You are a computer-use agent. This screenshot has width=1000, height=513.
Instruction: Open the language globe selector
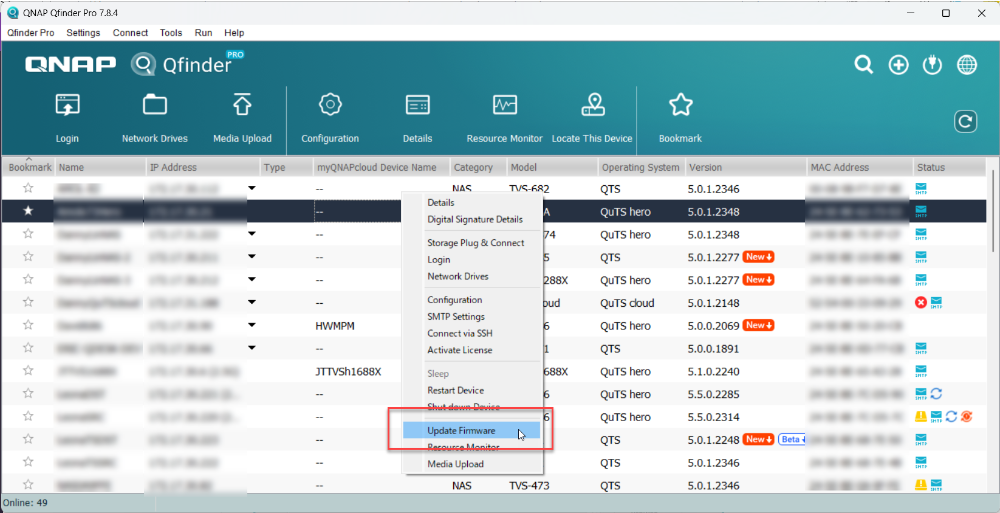click(967, 65)
